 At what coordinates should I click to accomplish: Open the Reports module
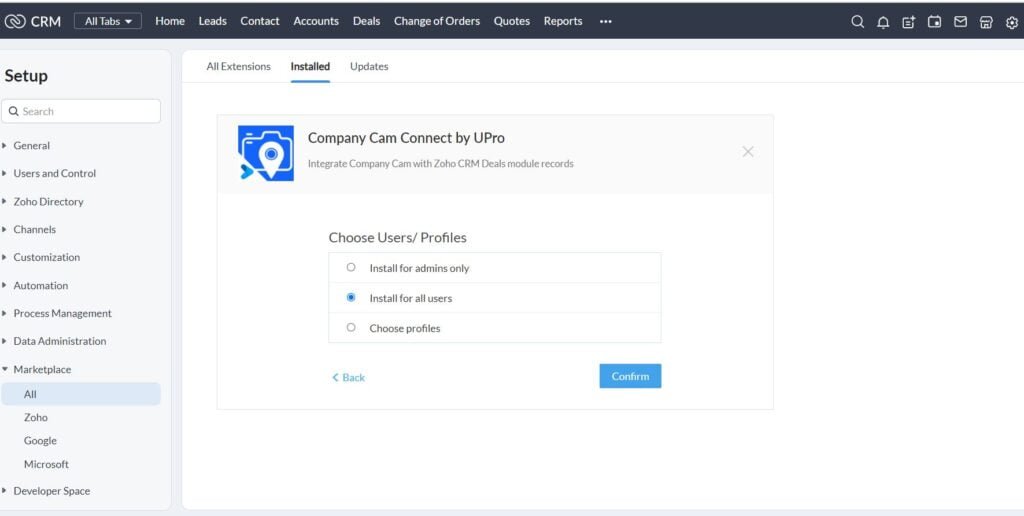pos(563,21)
